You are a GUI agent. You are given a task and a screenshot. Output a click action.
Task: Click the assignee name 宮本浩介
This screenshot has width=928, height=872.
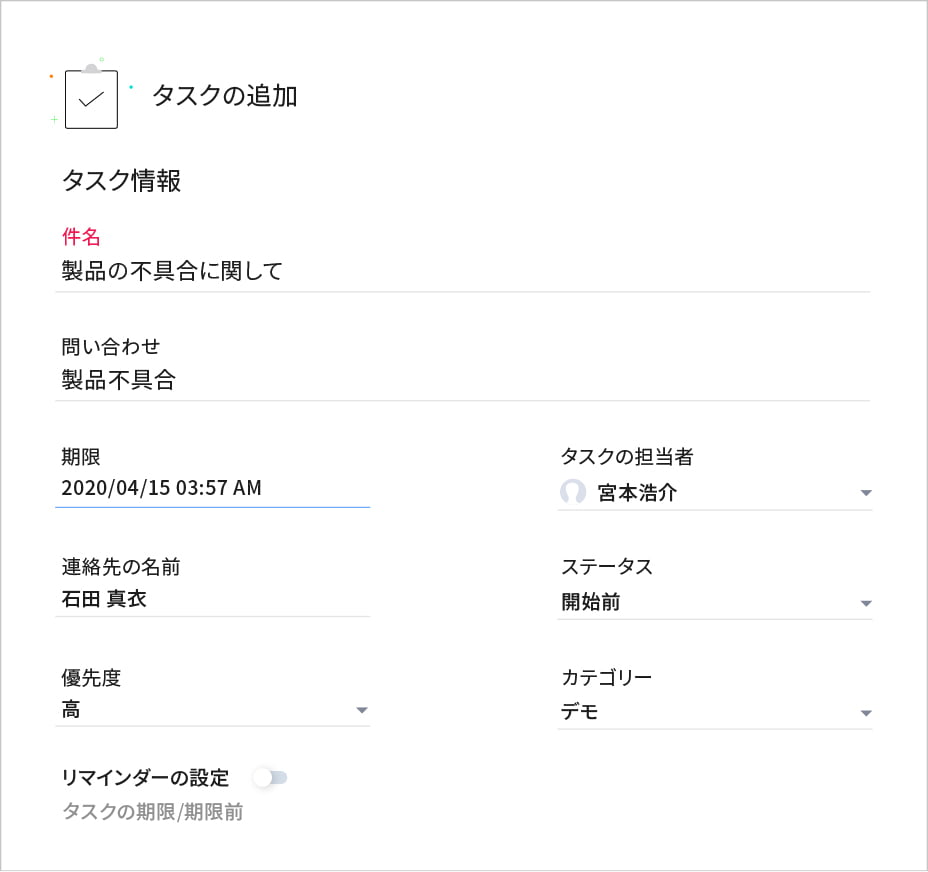[x=637, y=493]
